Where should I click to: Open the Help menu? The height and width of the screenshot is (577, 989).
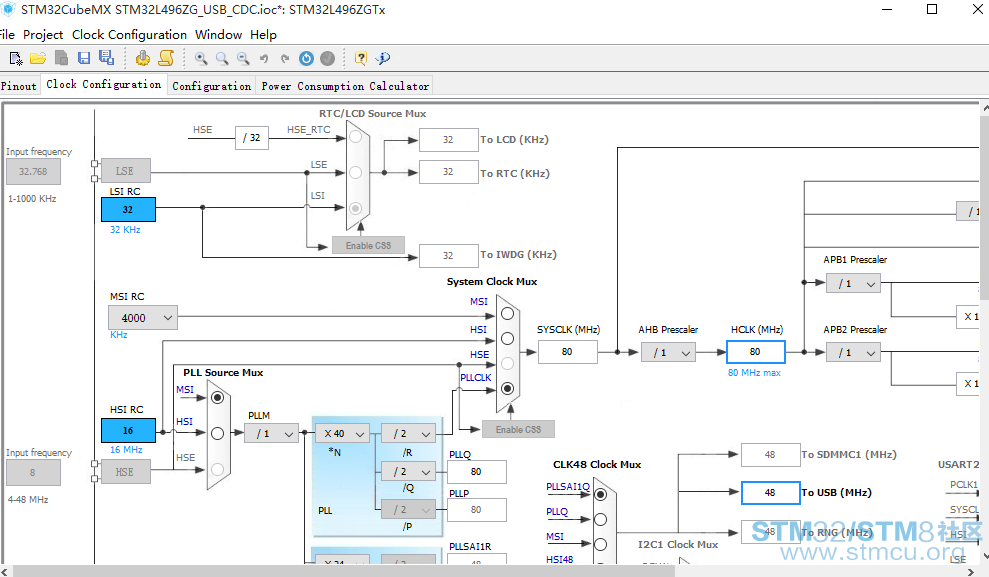tap(263, 35)
